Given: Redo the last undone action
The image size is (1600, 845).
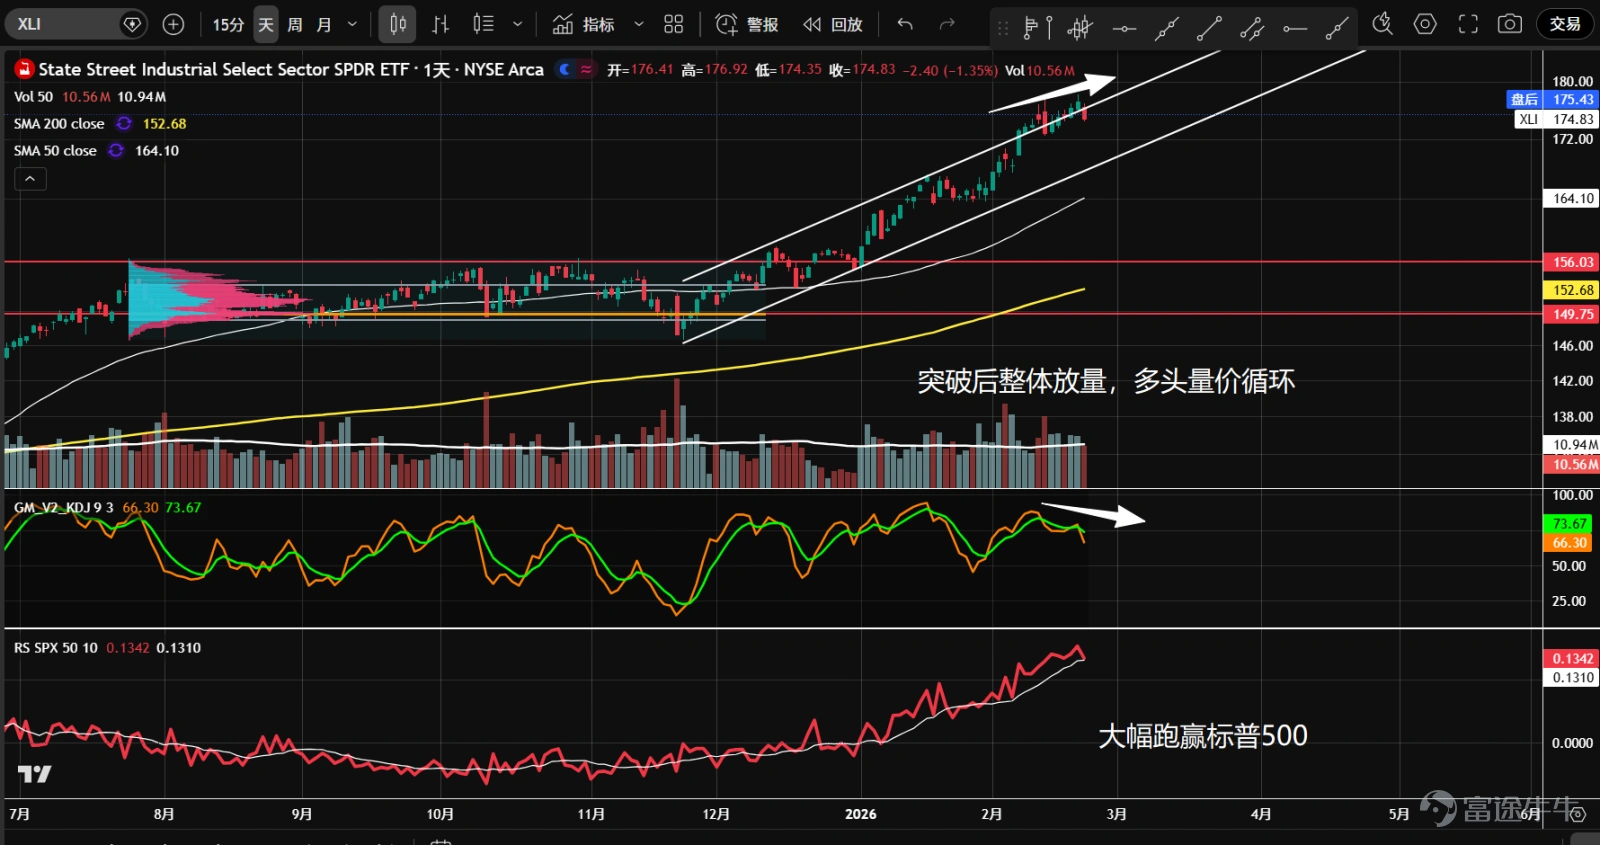Looking at the screenshot, I should click(x=947, y=24).
